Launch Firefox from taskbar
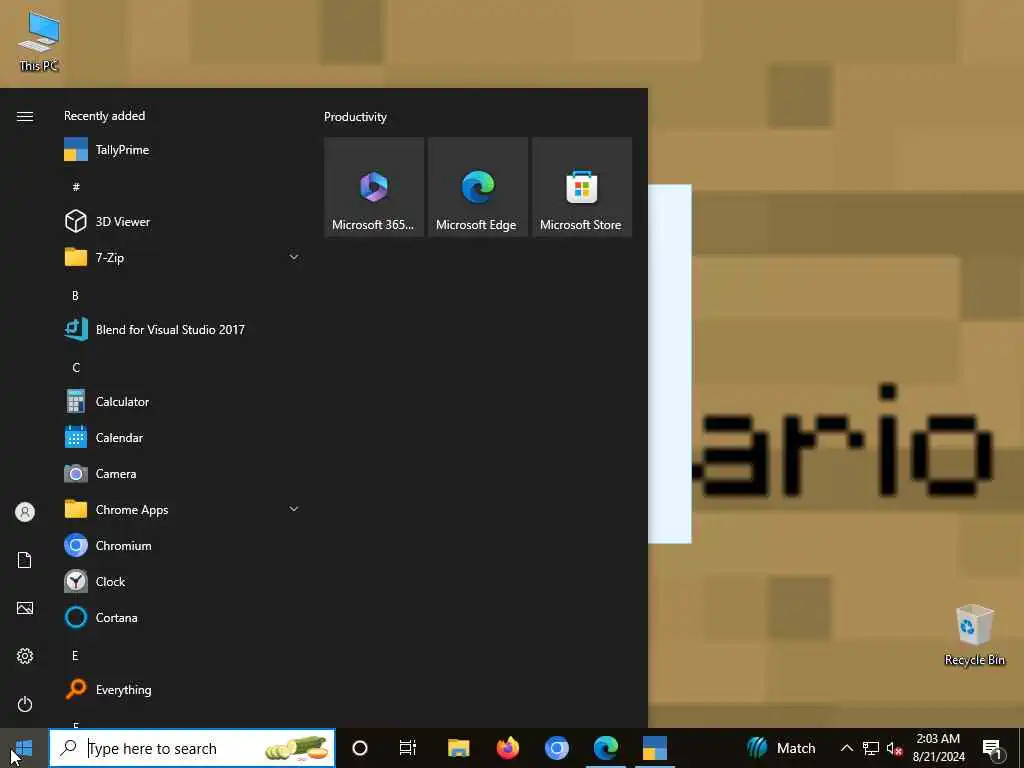1024x768 pixels. (507, 748)
